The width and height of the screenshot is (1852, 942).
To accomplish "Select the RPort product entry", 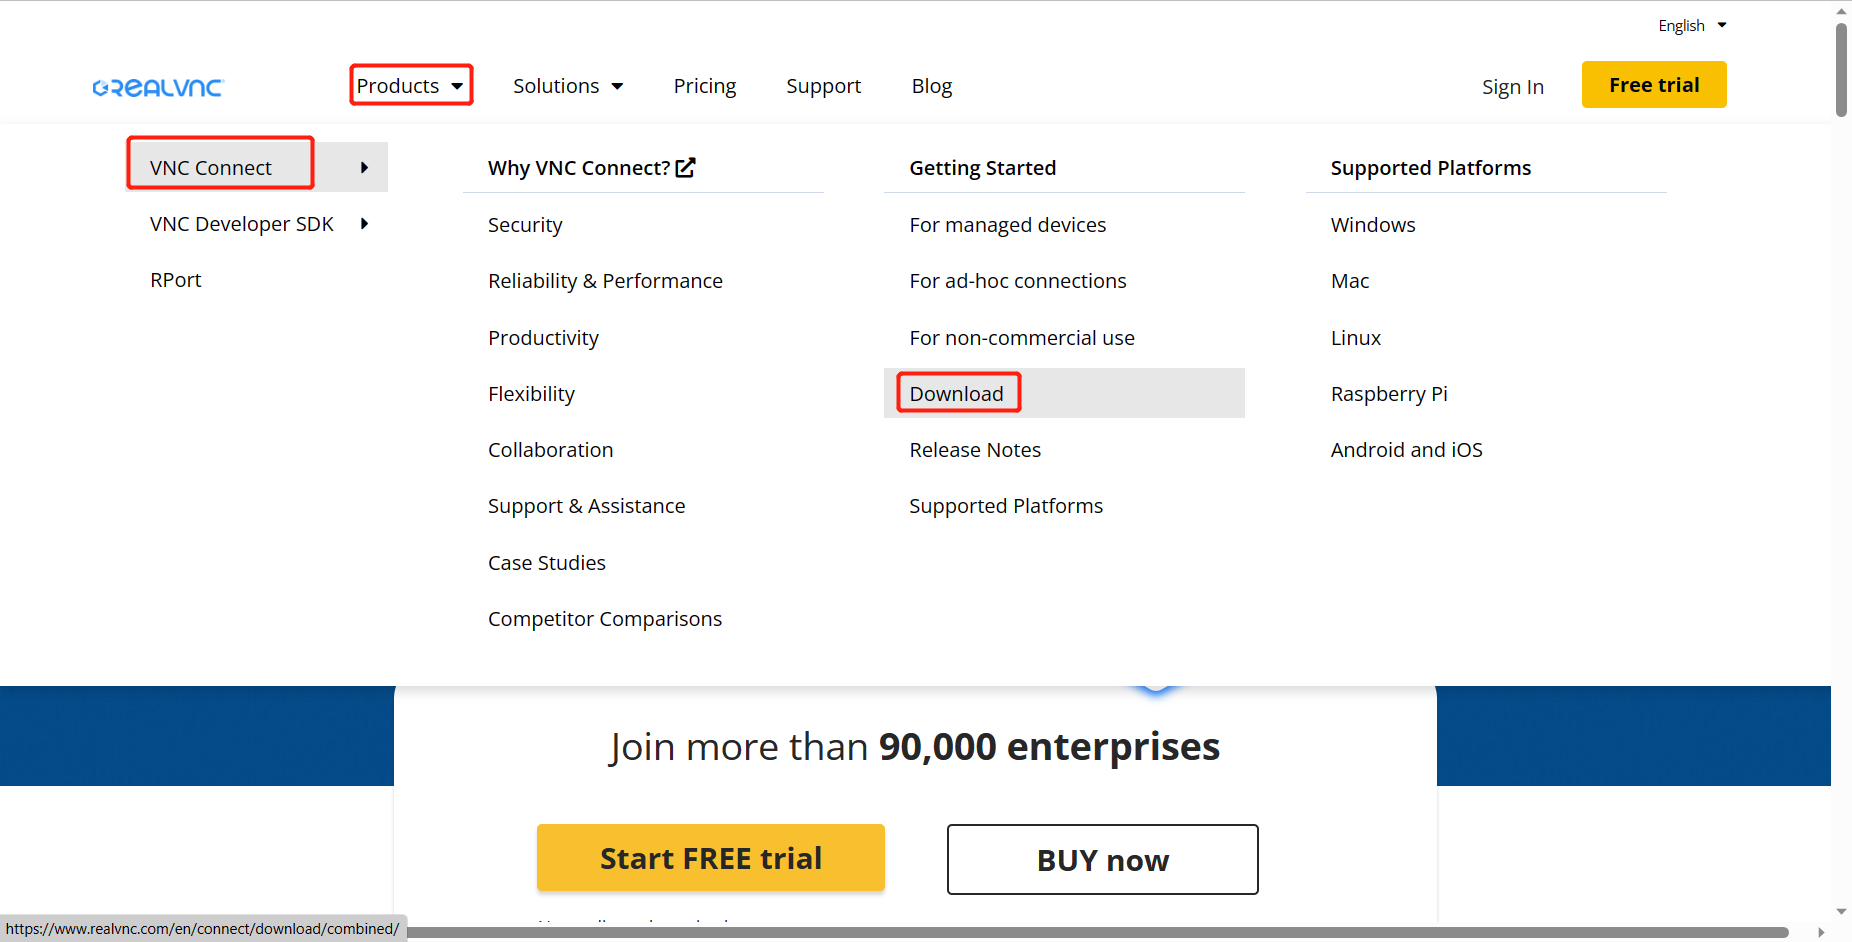I will coord(176,280).
